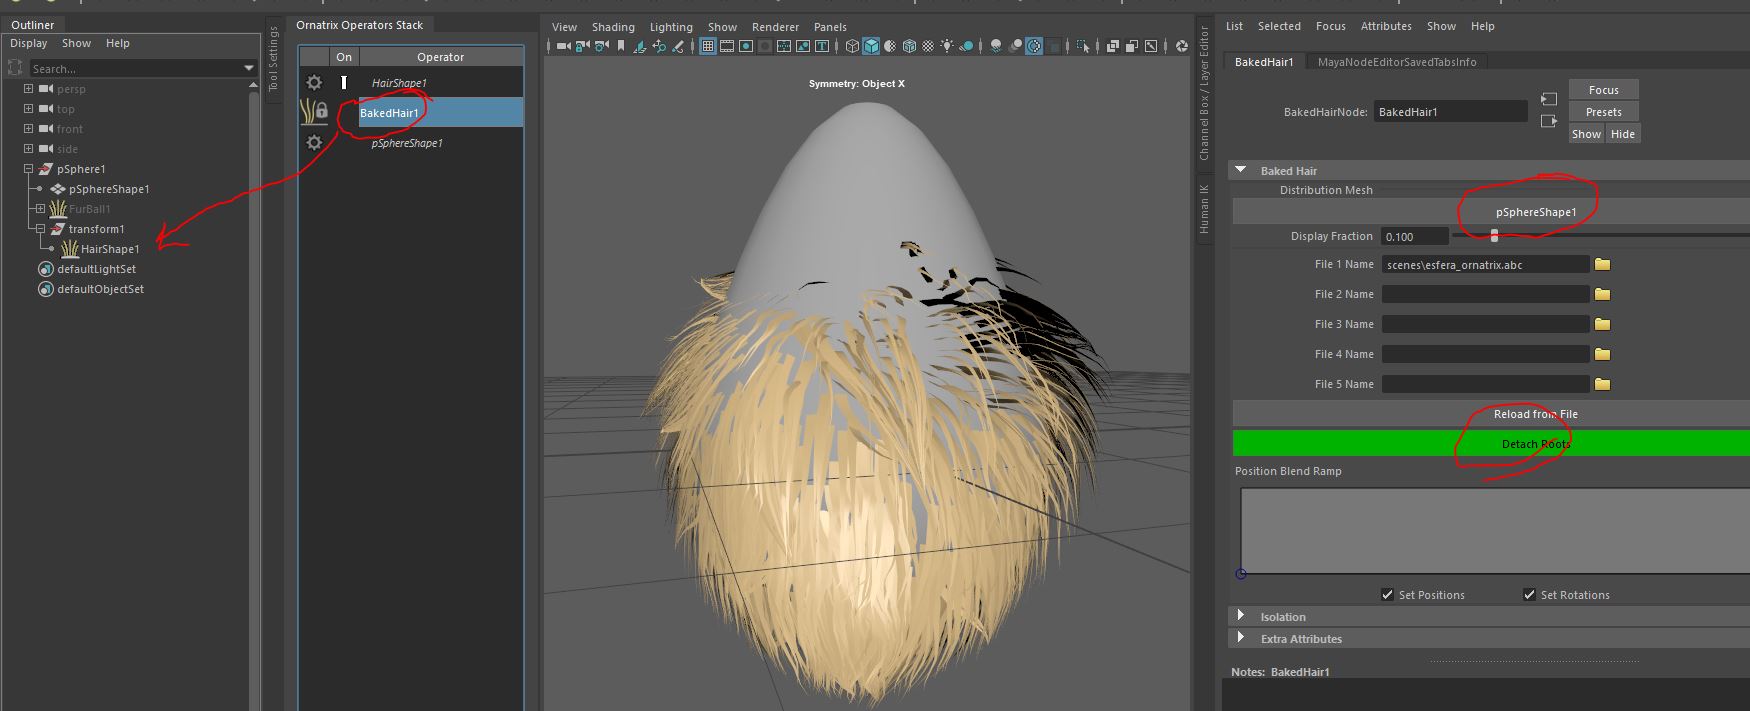Click the Exposure aperture icon
The image size is (1750, 711).
pyautogui.click(x=1181, y=46)
